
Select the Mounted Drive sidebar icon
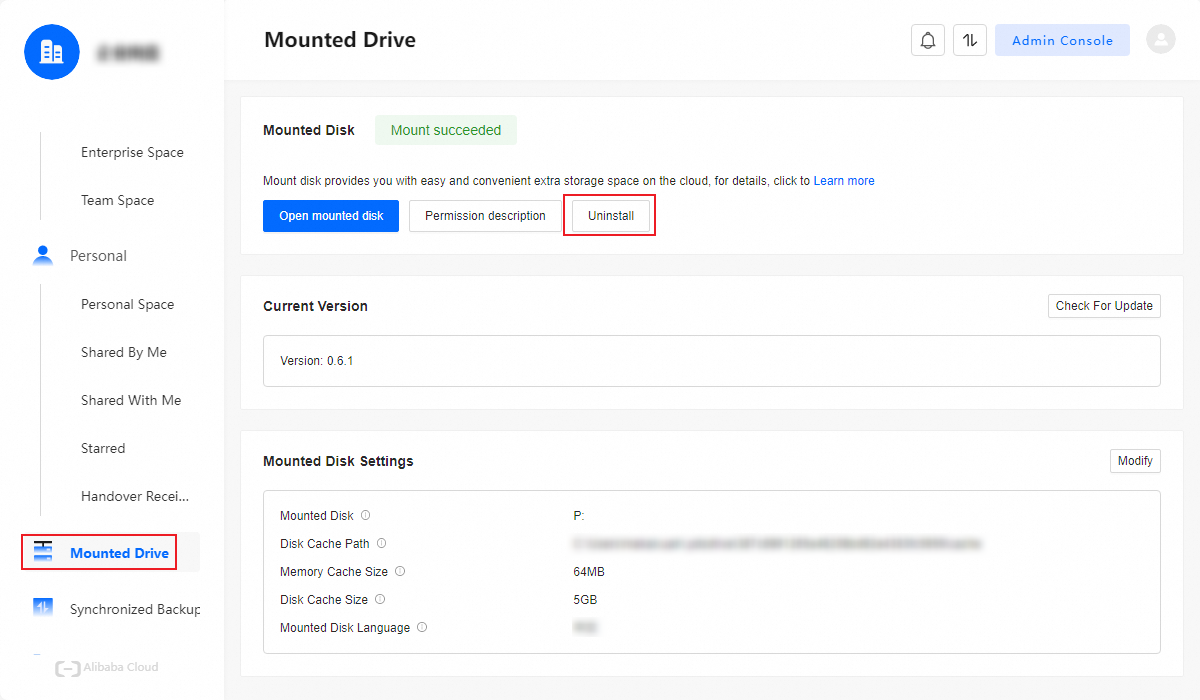pos(42,551)
